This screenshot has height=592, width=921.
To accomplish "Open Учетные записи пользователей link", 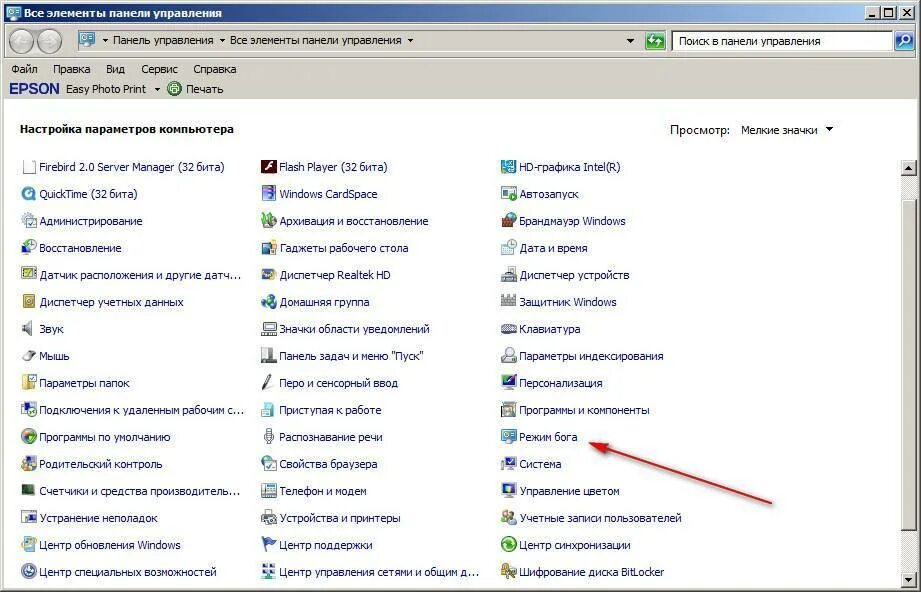I will tap(600, 518).
